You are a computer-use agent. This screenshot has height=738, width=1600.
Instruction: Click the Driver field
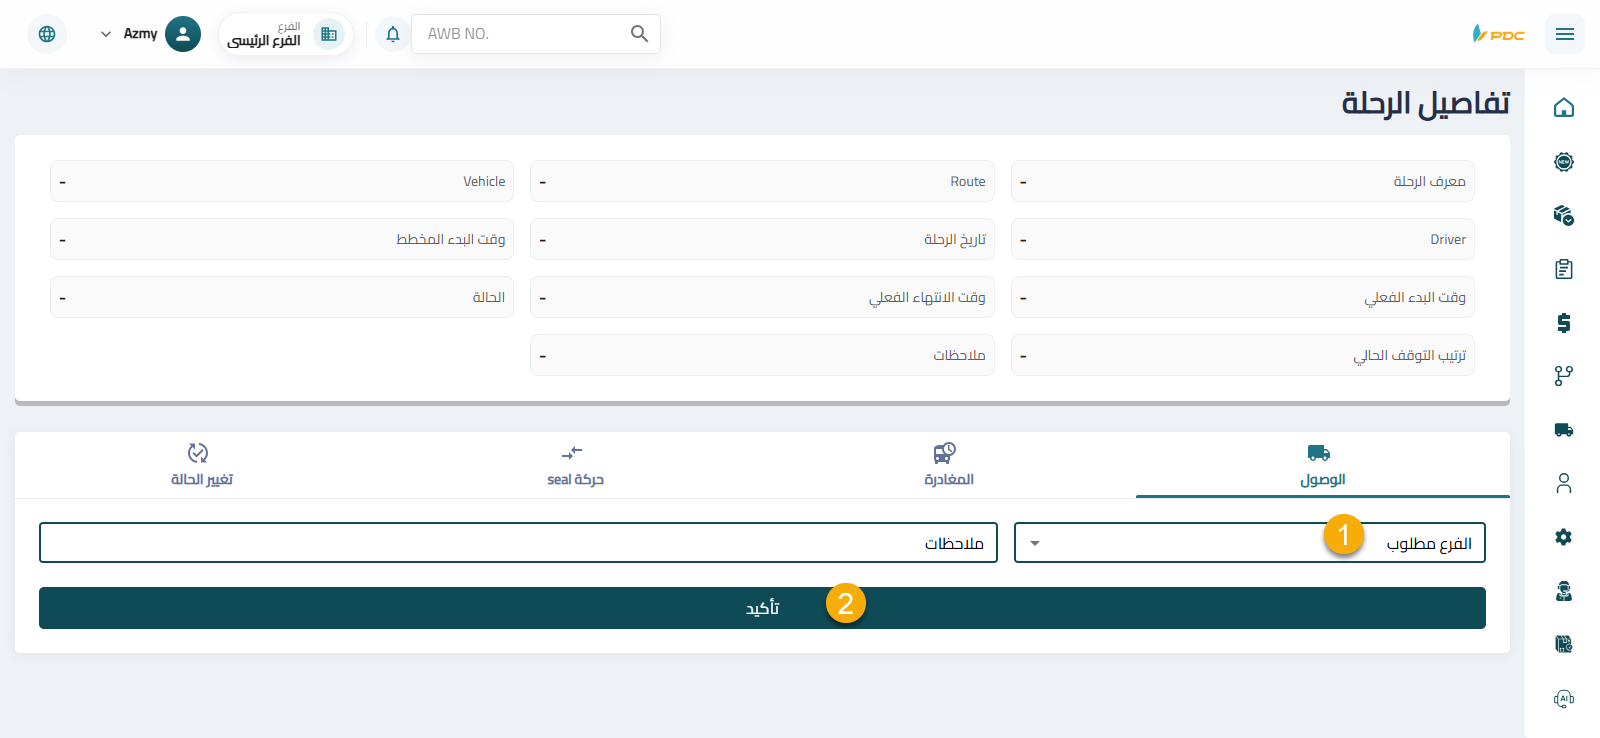[x=1242, y=239]
